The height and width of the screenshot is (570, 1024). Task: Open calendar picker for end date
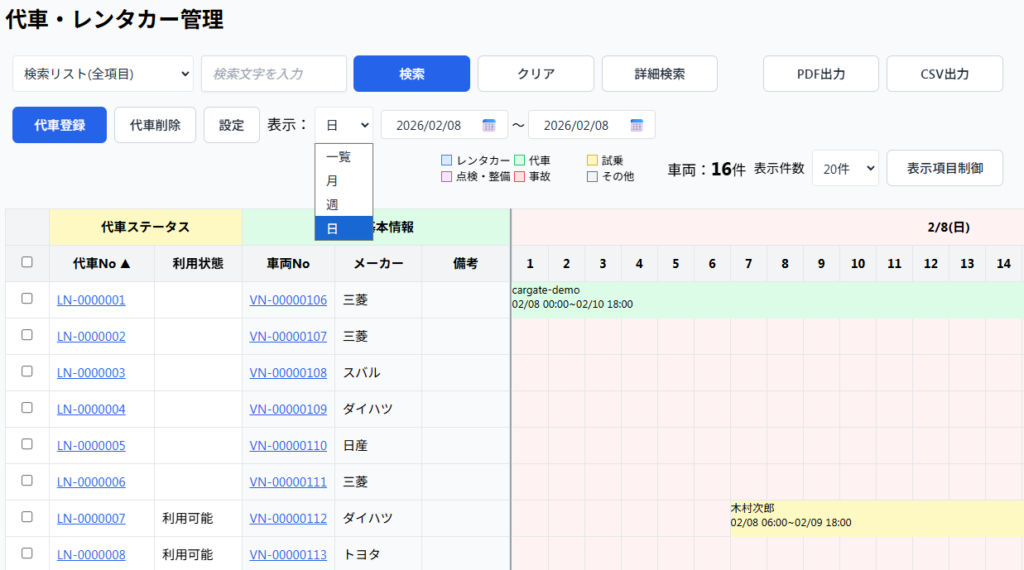[x=636, y=125]
